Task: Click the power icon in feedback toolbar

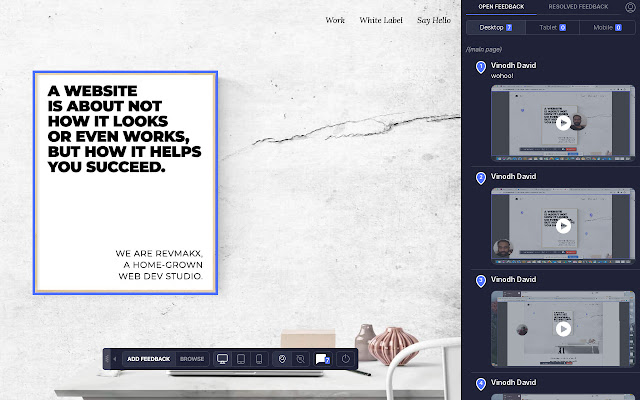Action: (x=346, y=359)
